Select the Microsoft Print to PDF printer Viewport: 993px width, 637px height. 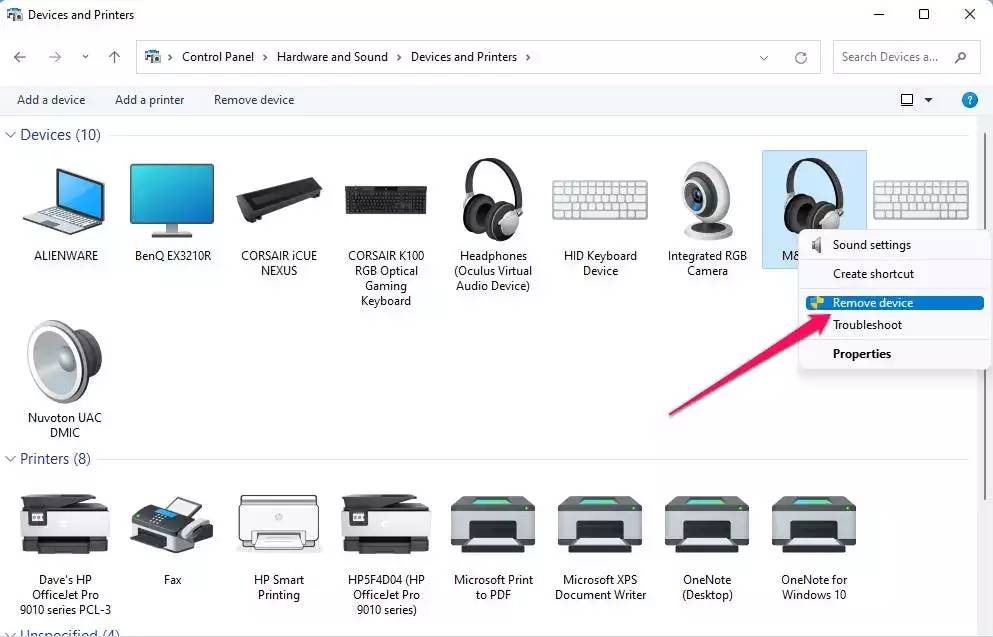pyautogui.click(x=493, y=523)
